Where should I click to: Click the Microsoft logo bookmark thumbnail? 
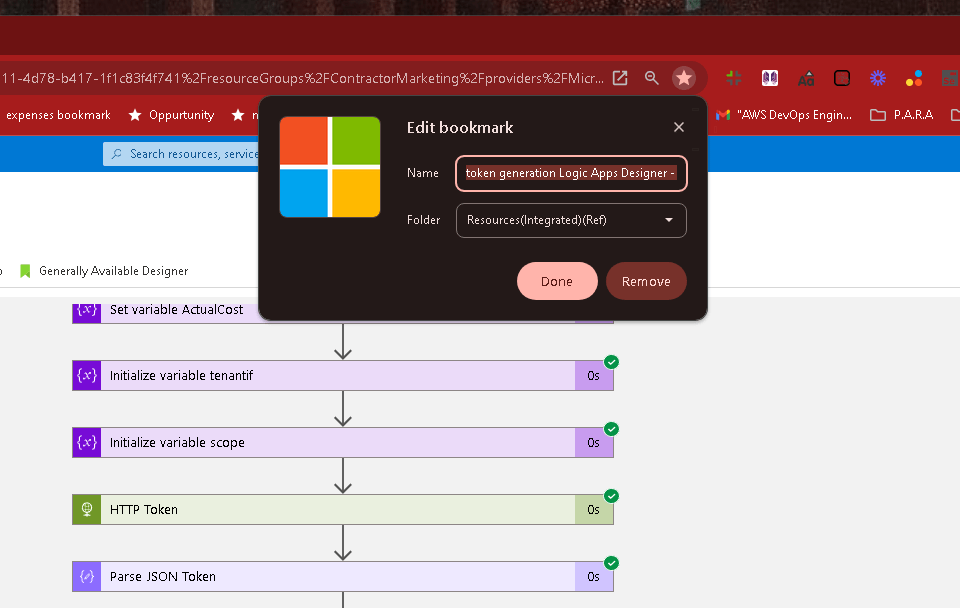(x=330, y=167)
